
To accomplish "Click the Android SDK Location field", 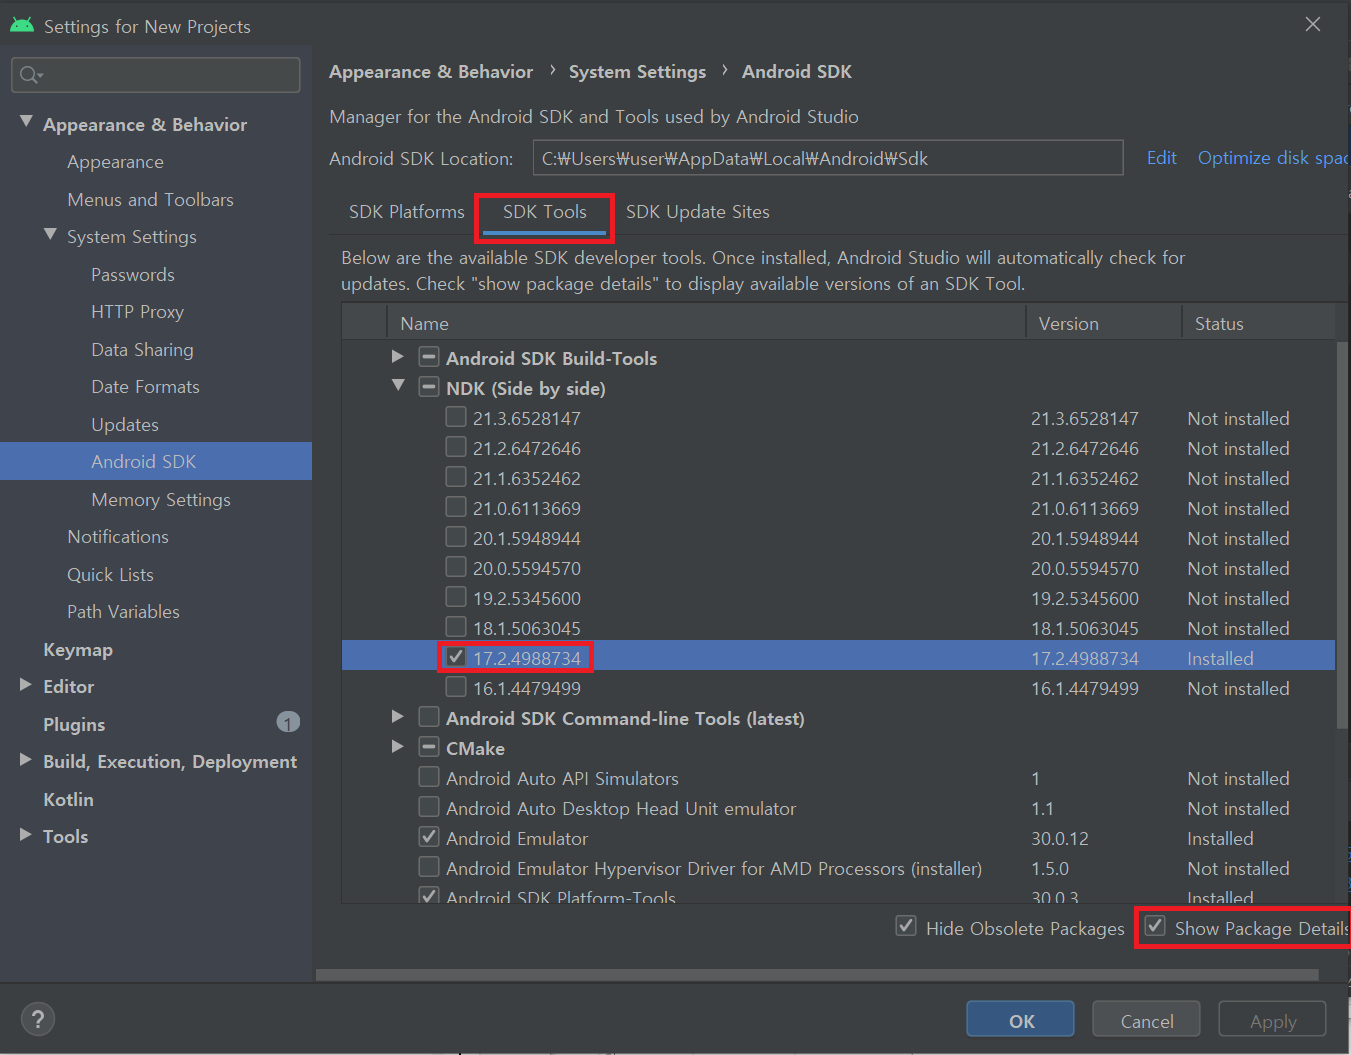I will click(828, 158).
